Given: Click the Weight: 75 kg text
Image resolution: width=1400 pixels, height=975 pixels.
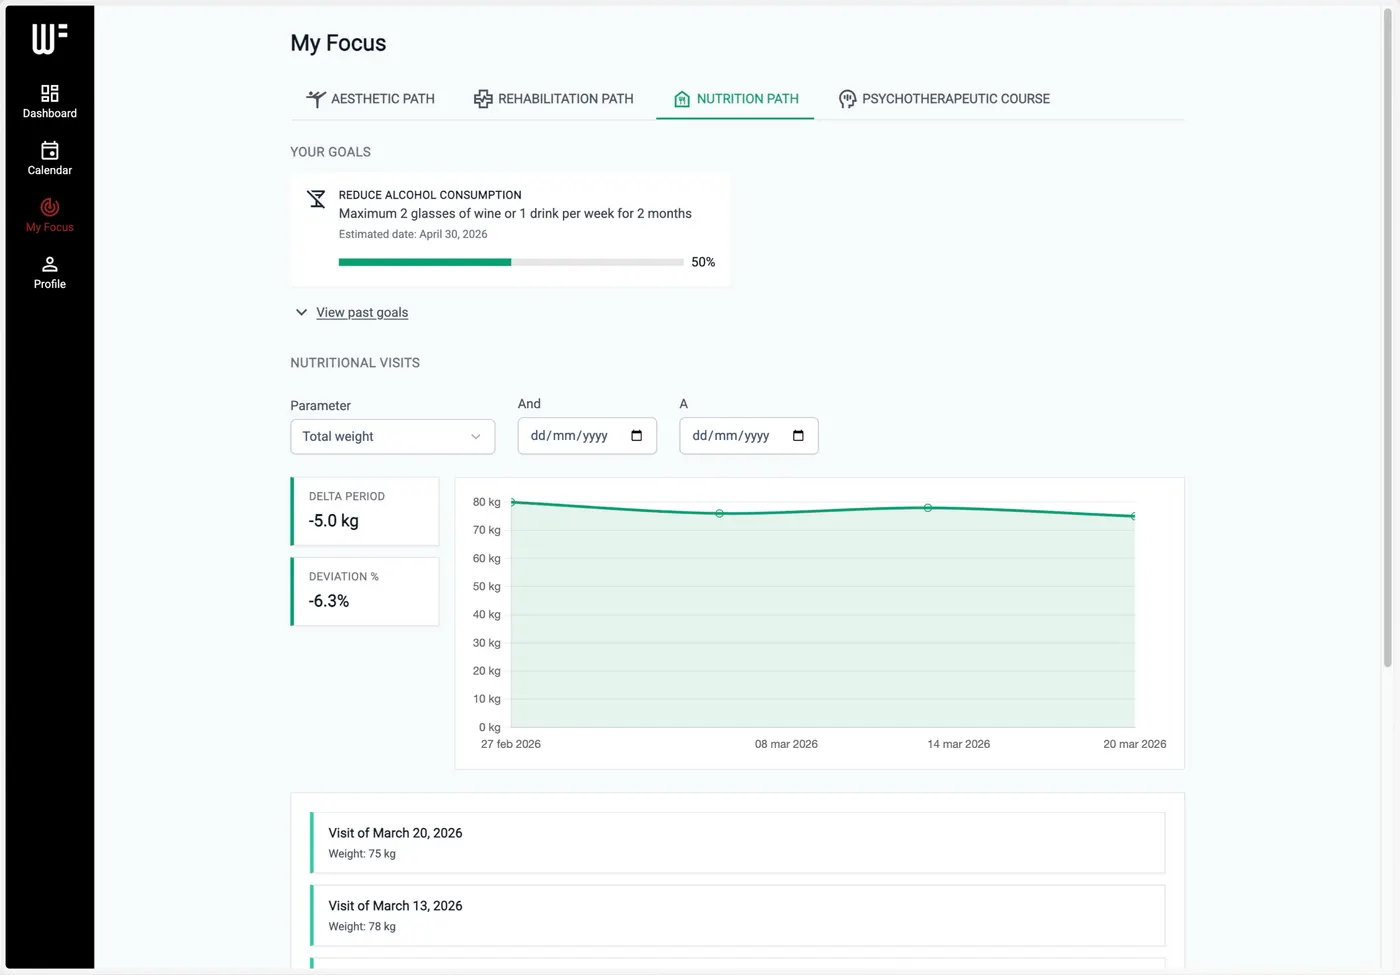Looking at the screenshot, I should click(x=362, y=854).
